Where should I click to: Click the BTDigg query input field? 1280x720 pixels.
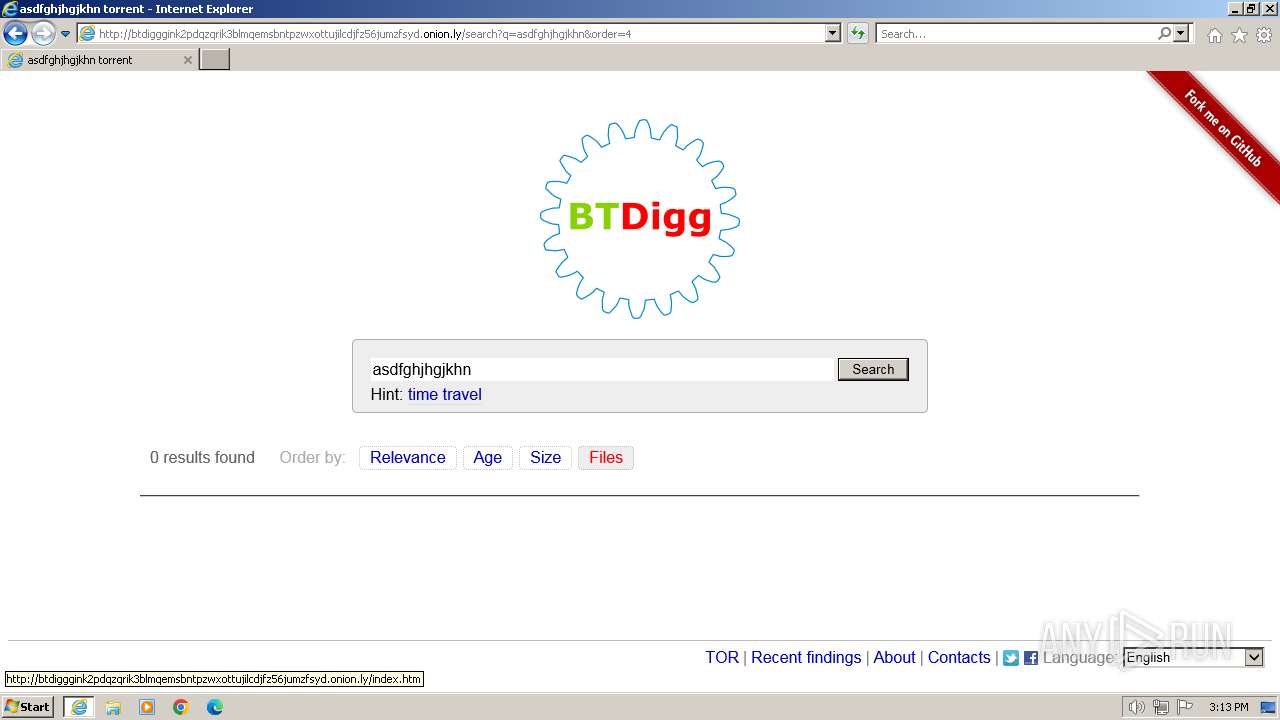pos(602,369)
